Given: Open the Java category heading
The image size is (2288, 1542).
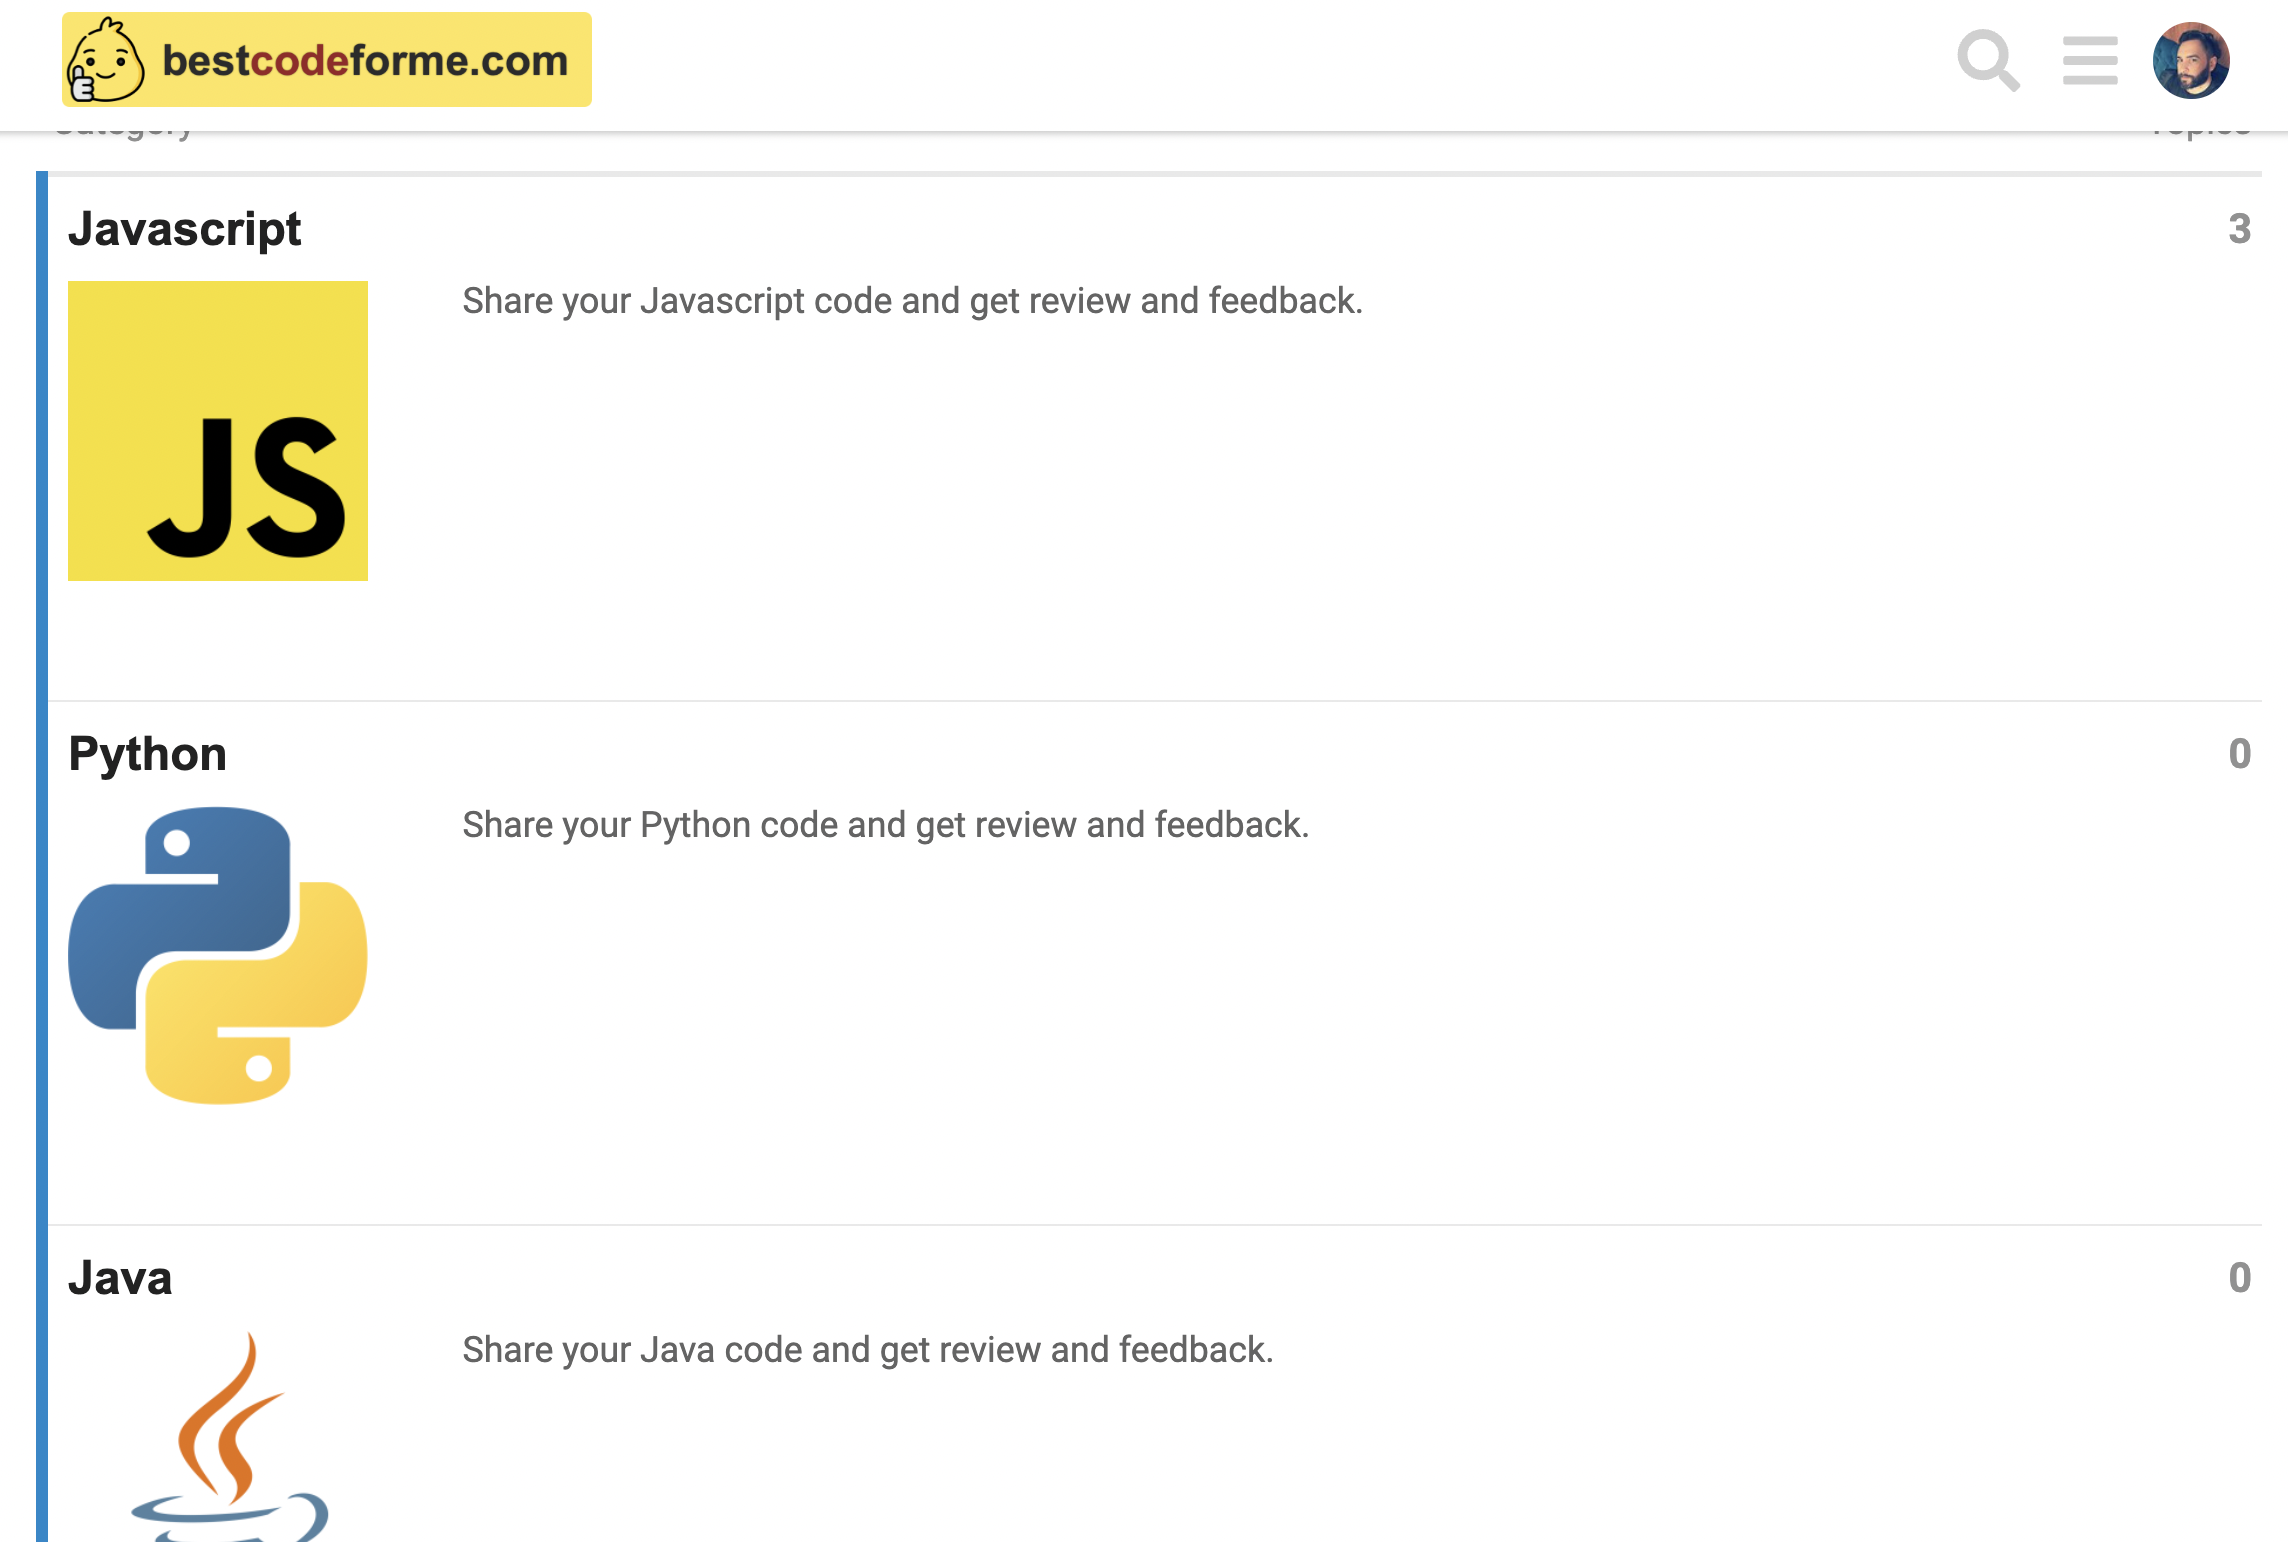Looking at the screenshot, I should [x=120, y=1278].
